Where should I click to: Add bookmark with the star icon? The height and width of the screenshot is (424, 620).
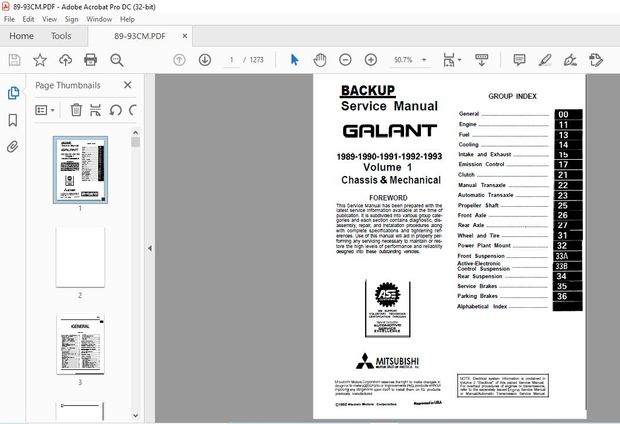tap(40, 60)
